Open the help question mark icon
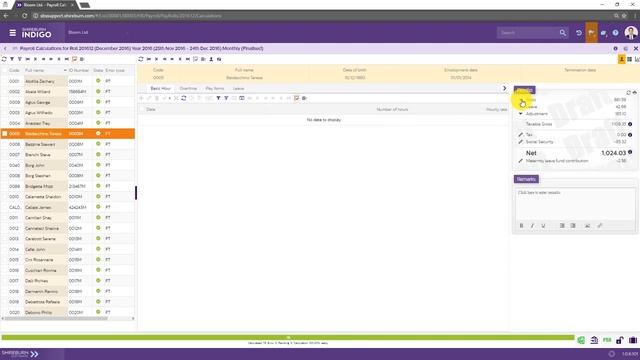This screenshot has width=640, height=360. (x=615, y=33)
